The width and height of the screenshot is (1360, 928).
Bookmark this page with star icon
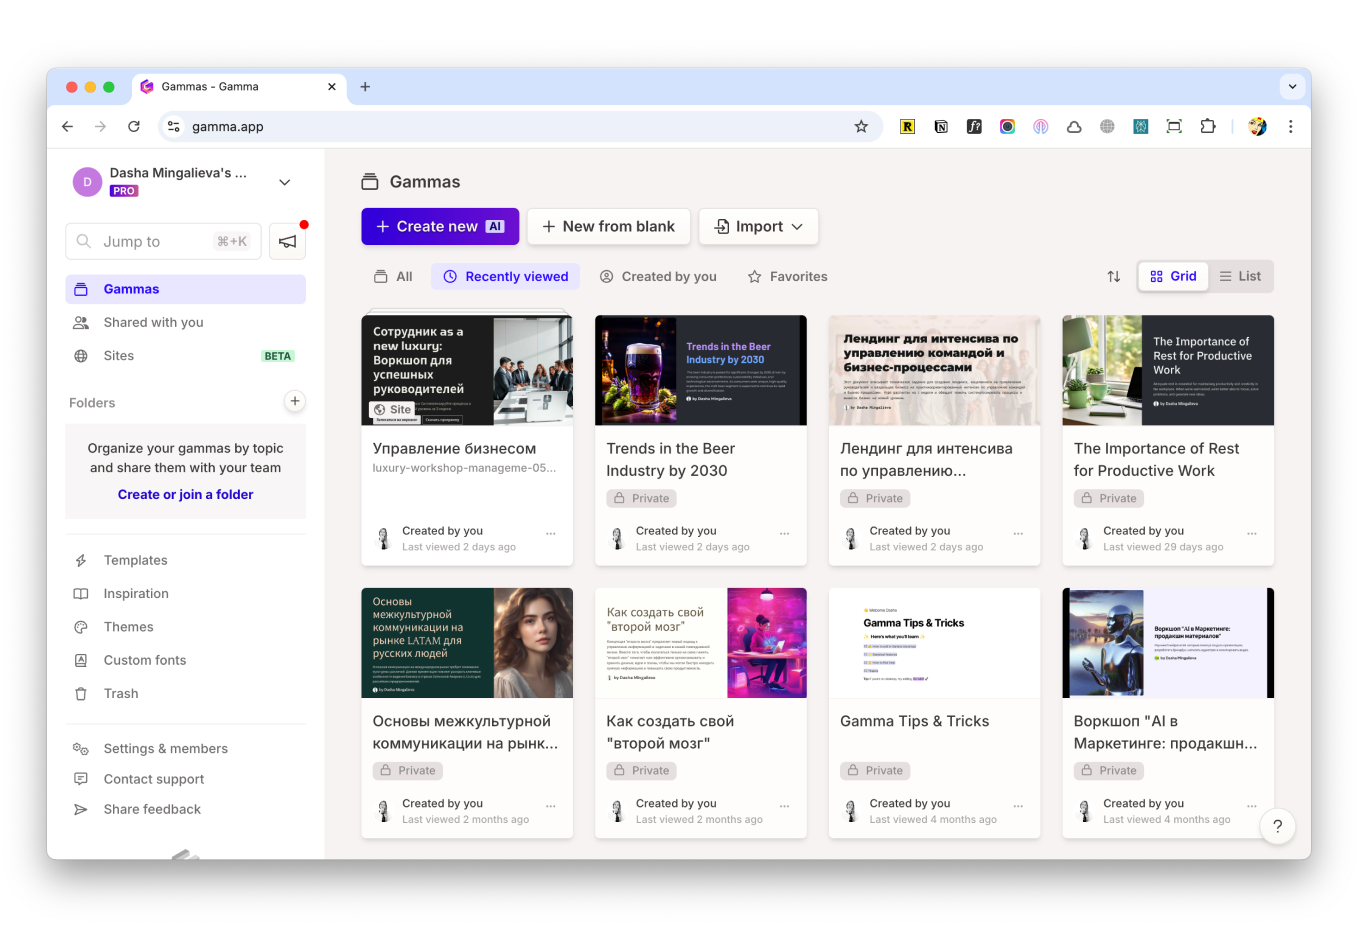click(861, 127)
